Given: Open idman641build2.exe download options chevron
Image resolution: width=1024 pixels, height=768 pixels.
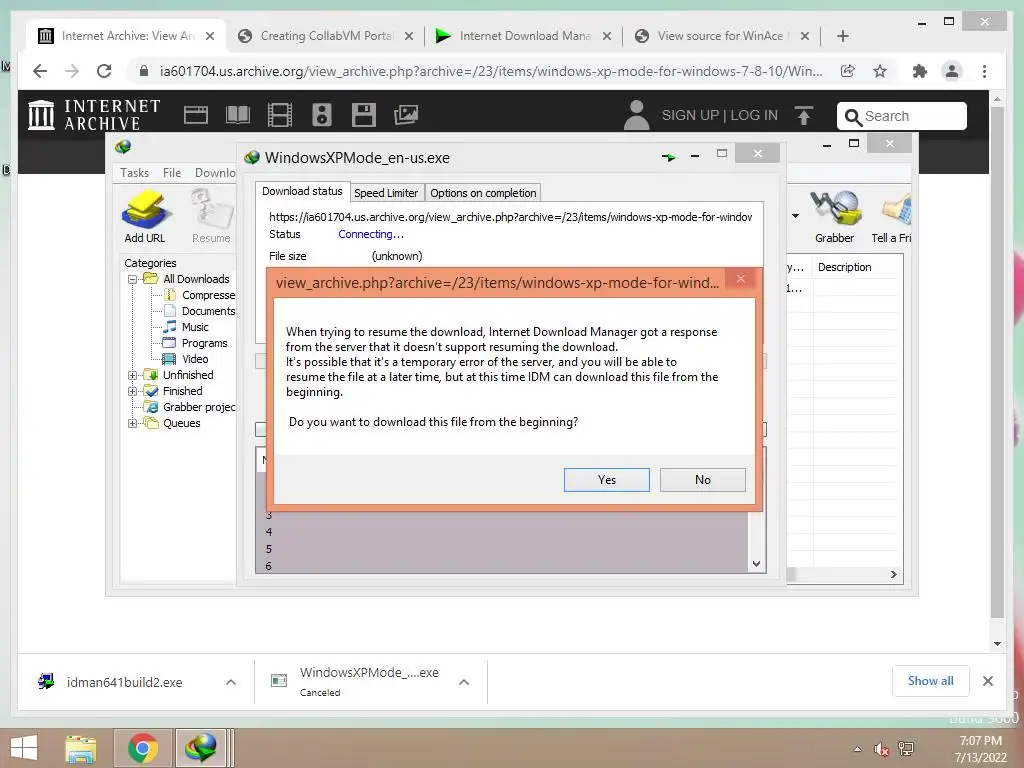Looking at the screenshot, I should coord(231,682).
